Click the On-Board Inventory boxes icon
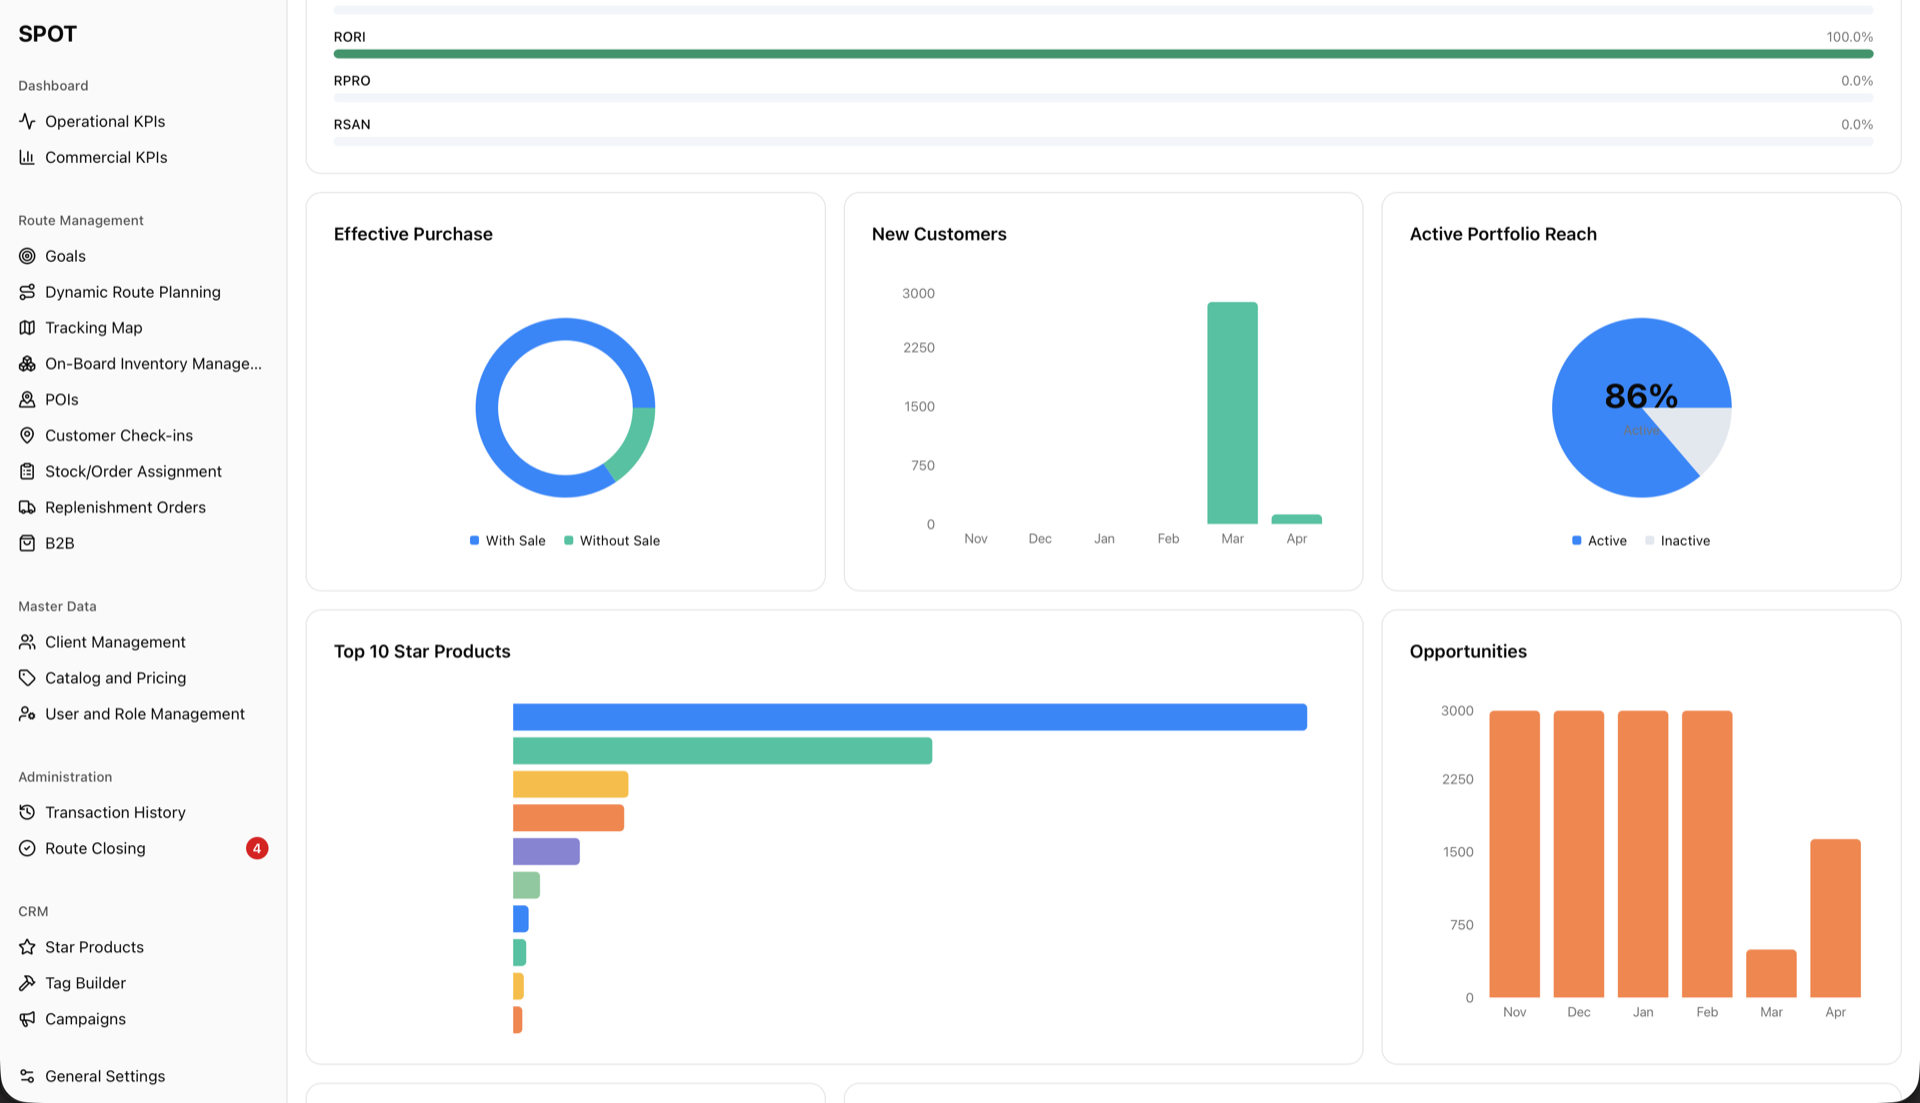Screen dimensions: 1920x1103 [27, 364]
